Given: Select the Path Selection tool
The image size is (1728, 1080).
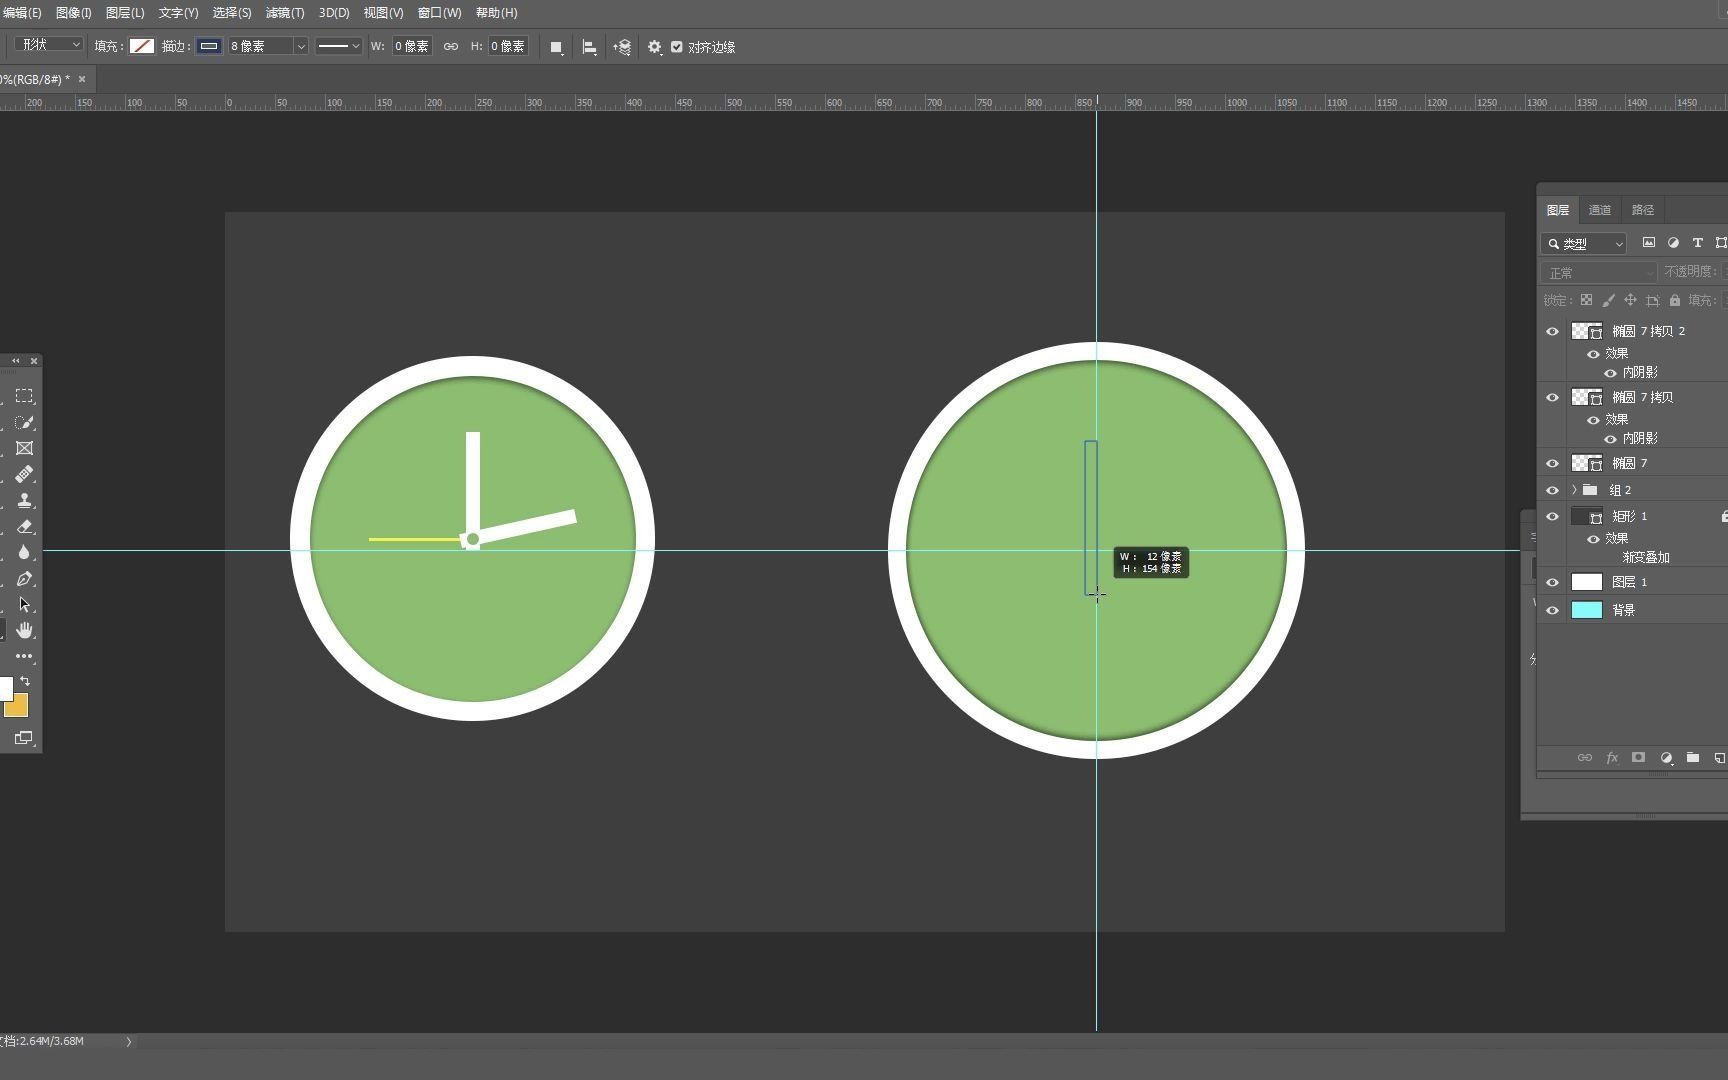Looking at the screenshot, I should (x=24, y=603).
